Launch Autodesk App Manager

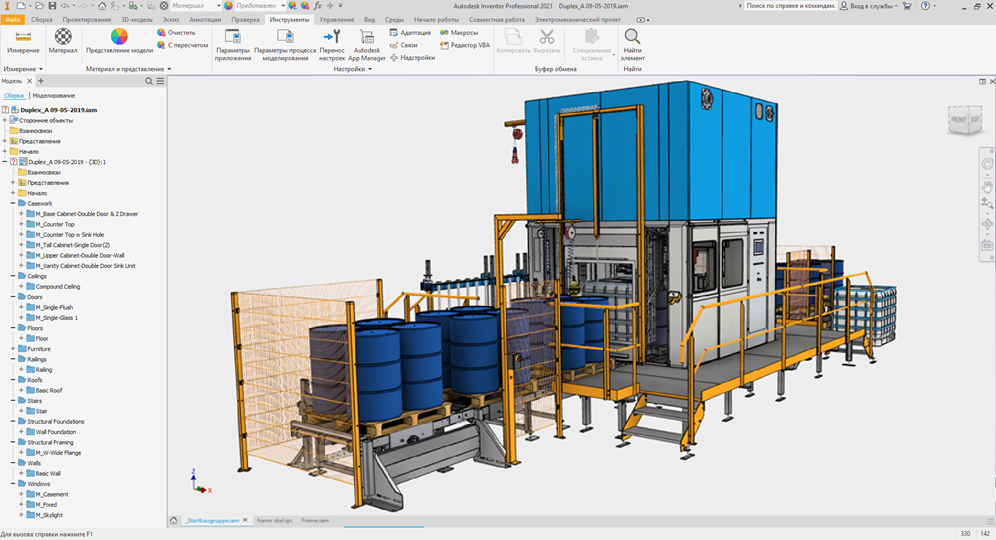coord(367,38)
